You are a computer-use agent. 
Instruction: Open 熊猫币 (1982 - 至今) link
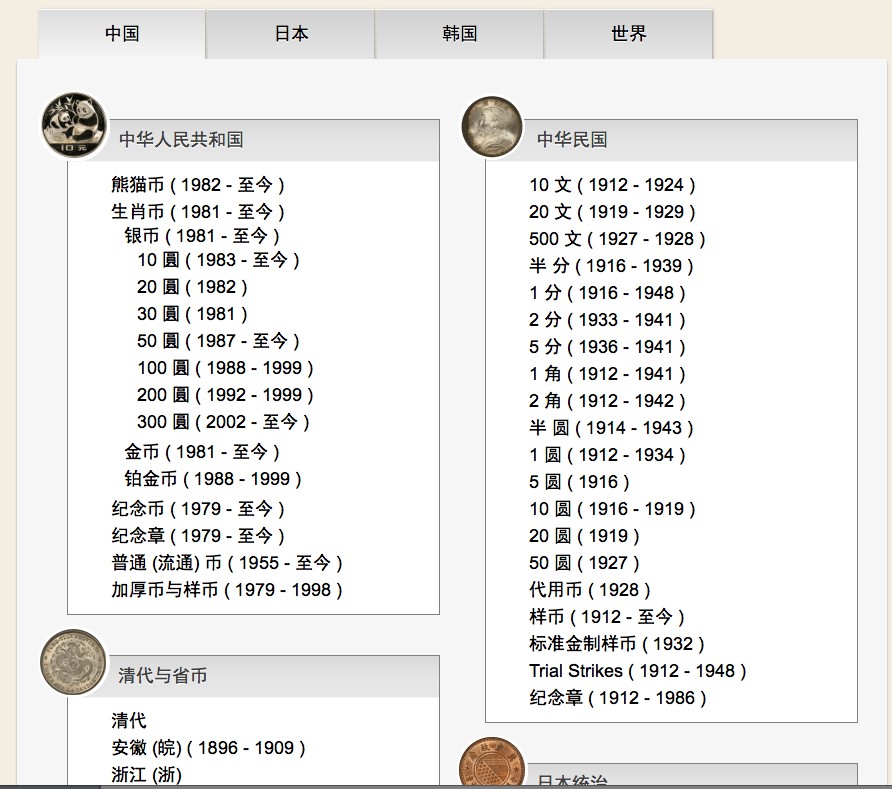pos(198,185)
